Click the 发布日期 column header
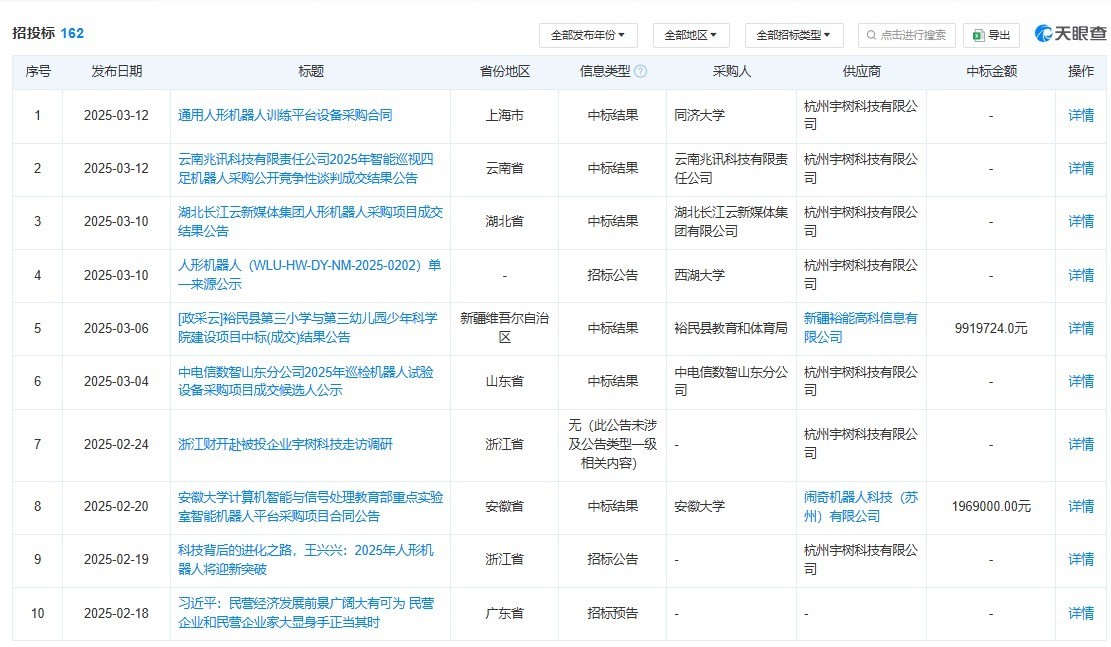 (x=116, y=72)
